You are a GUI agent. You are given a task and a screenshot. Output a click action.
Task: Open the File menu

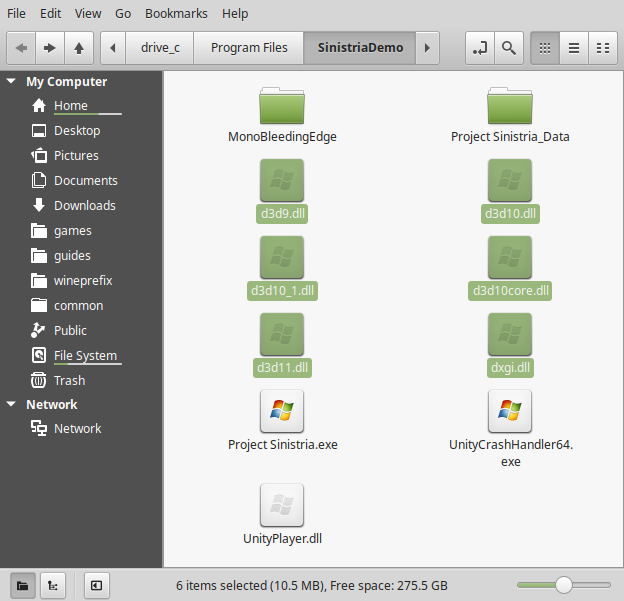pyautogui.click(x=16, y=14)
